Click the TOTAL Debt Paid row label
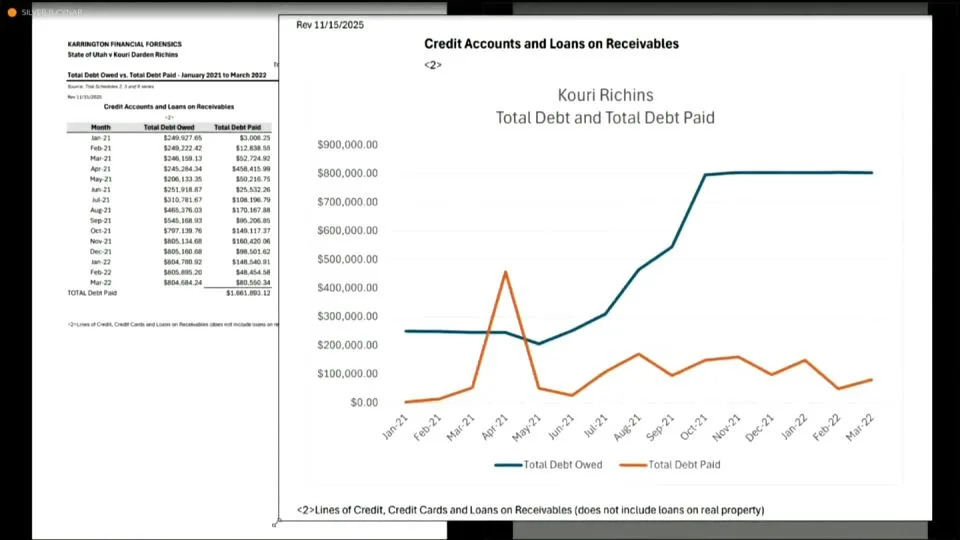Image resolution: width=960 pixels, height=540 pixels. point(92,293)
